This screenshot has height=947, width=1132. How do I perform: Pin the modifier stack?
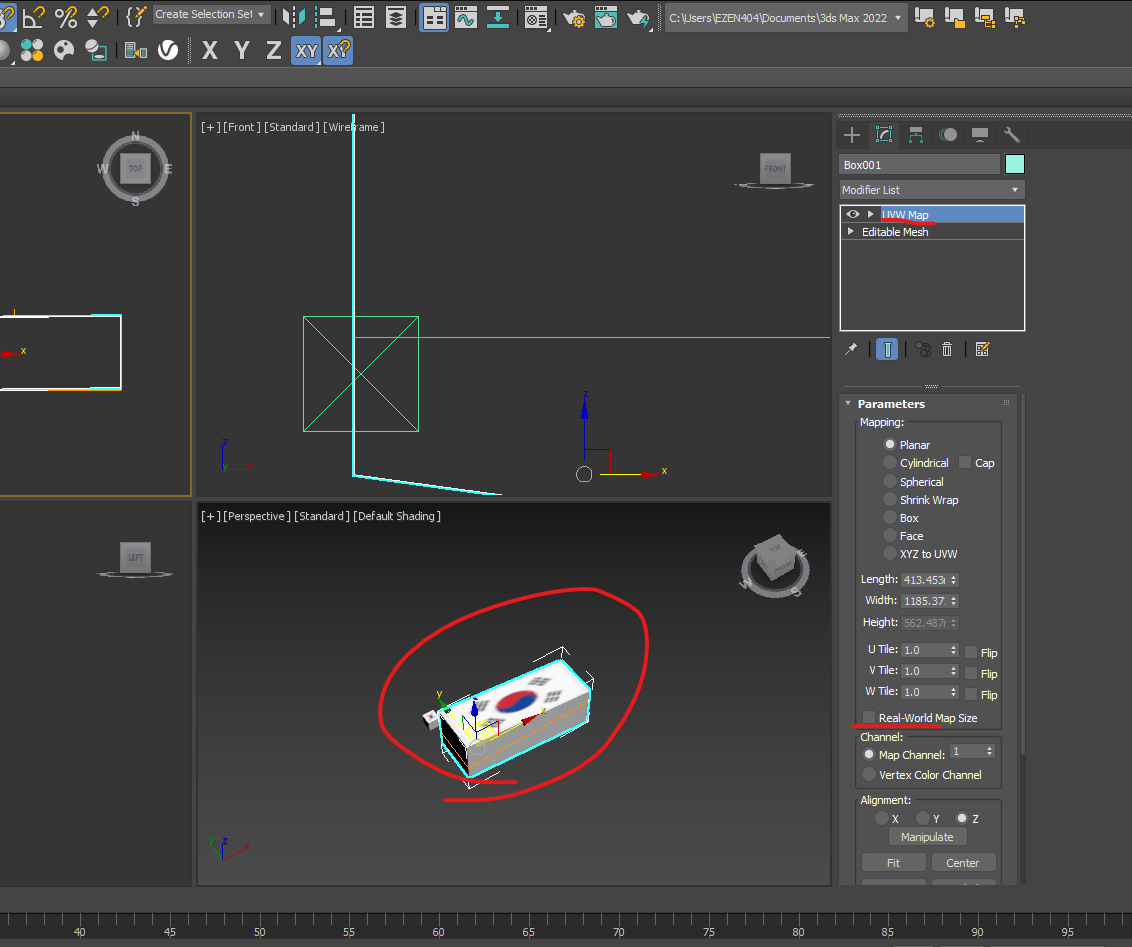[x=851, y=349]
